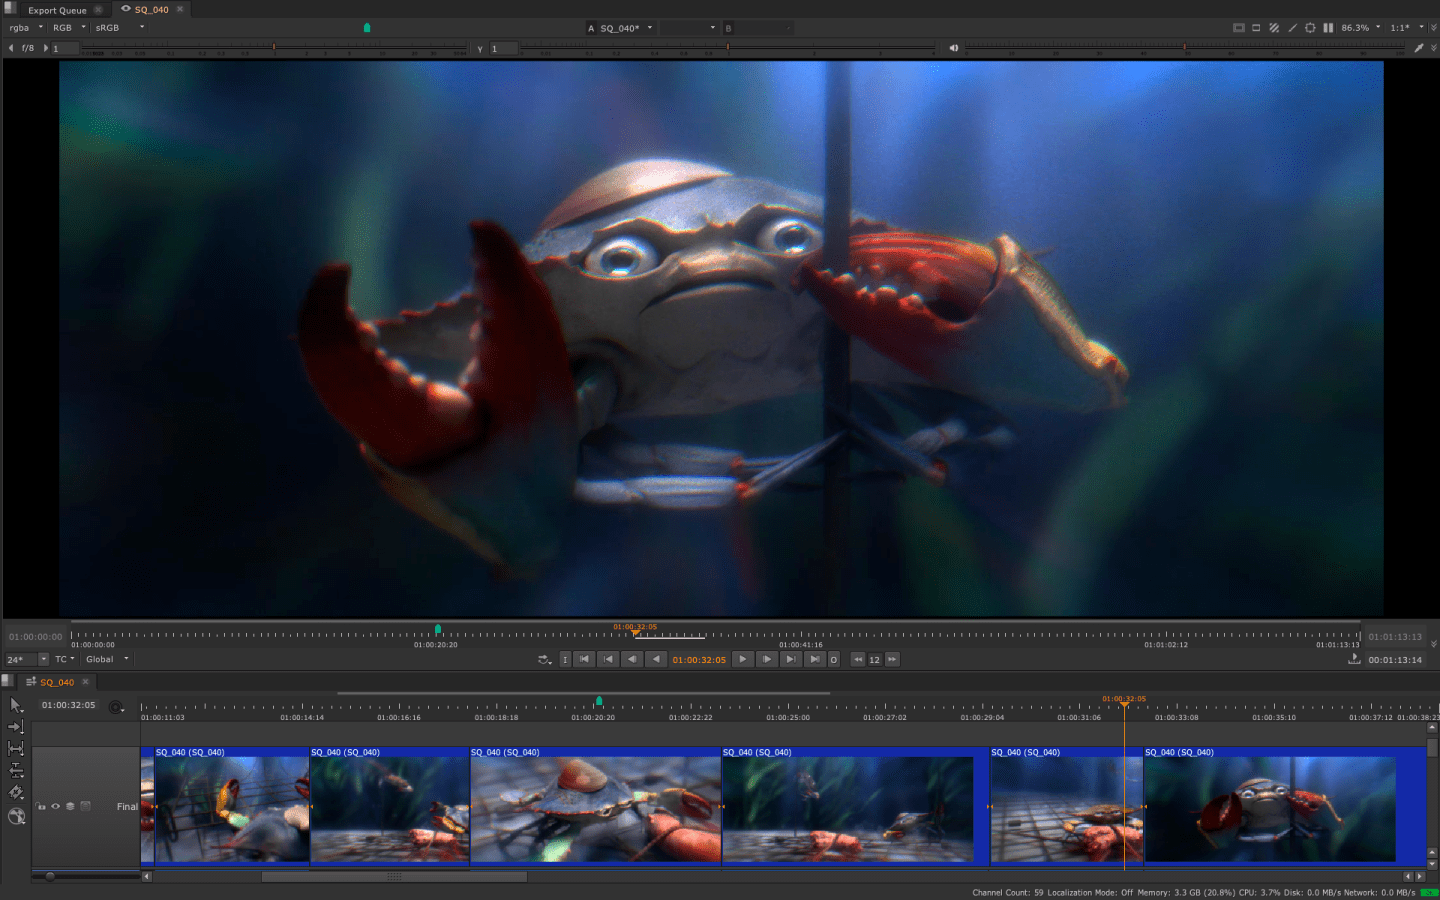Select the SQ_040 timeline panel tab

tap(57, 682)
